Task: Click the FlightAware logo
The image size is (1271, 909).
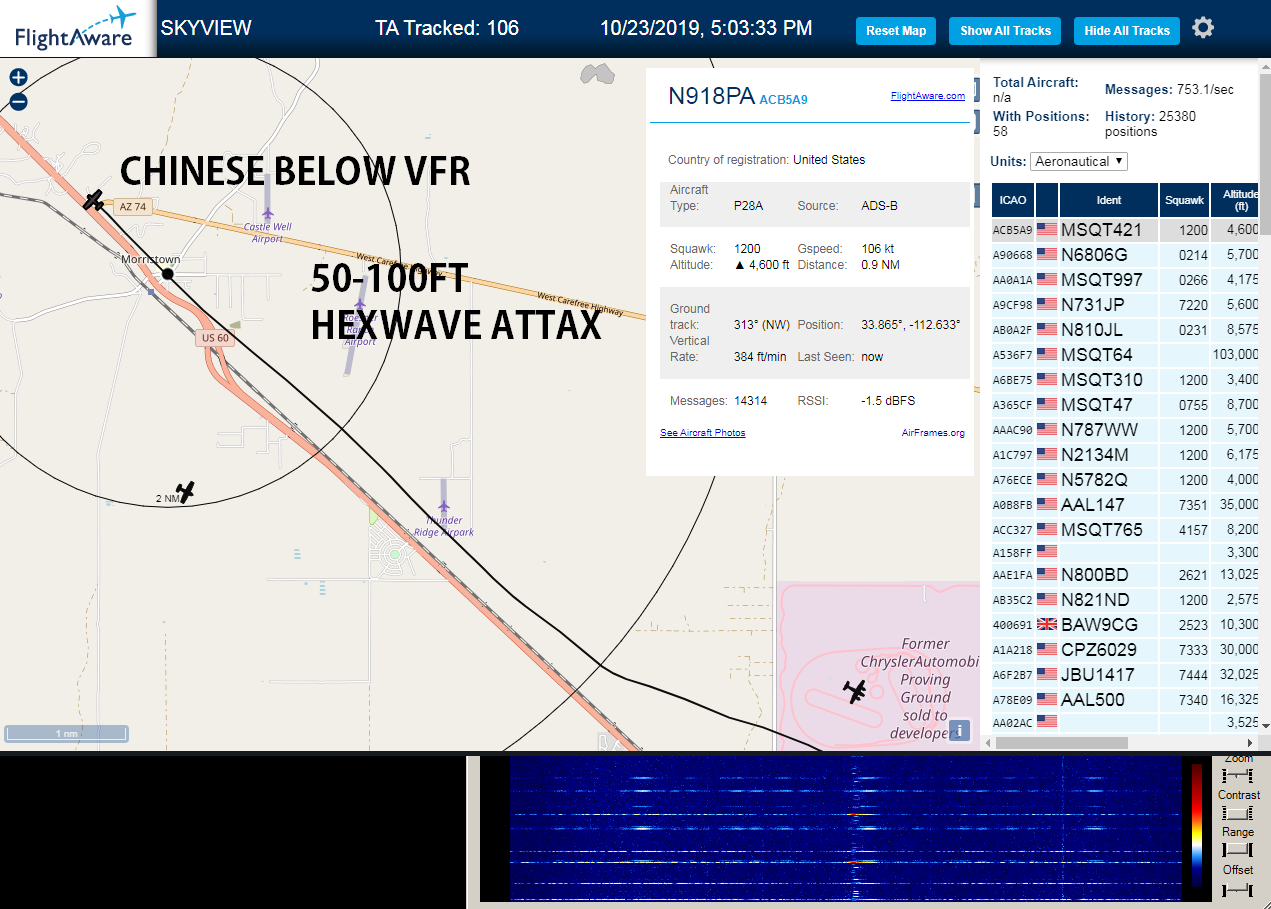Action: (x=76, y=28)
